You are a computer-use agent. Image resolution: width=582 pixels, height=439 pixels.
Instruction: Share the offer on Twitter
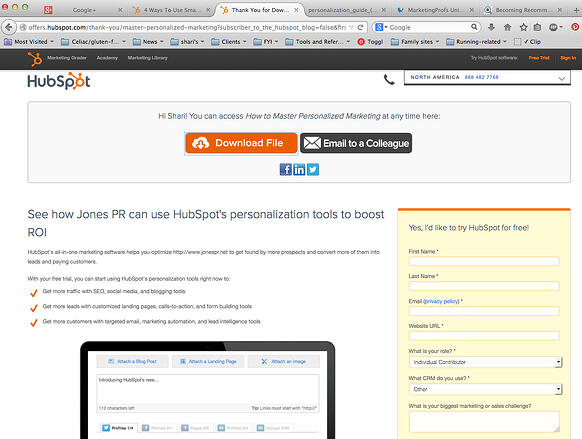pos(313,169)
